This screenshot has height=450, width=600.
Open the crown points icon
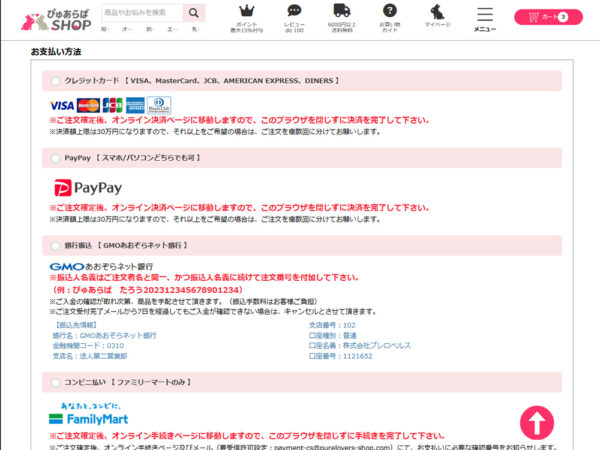246,18
